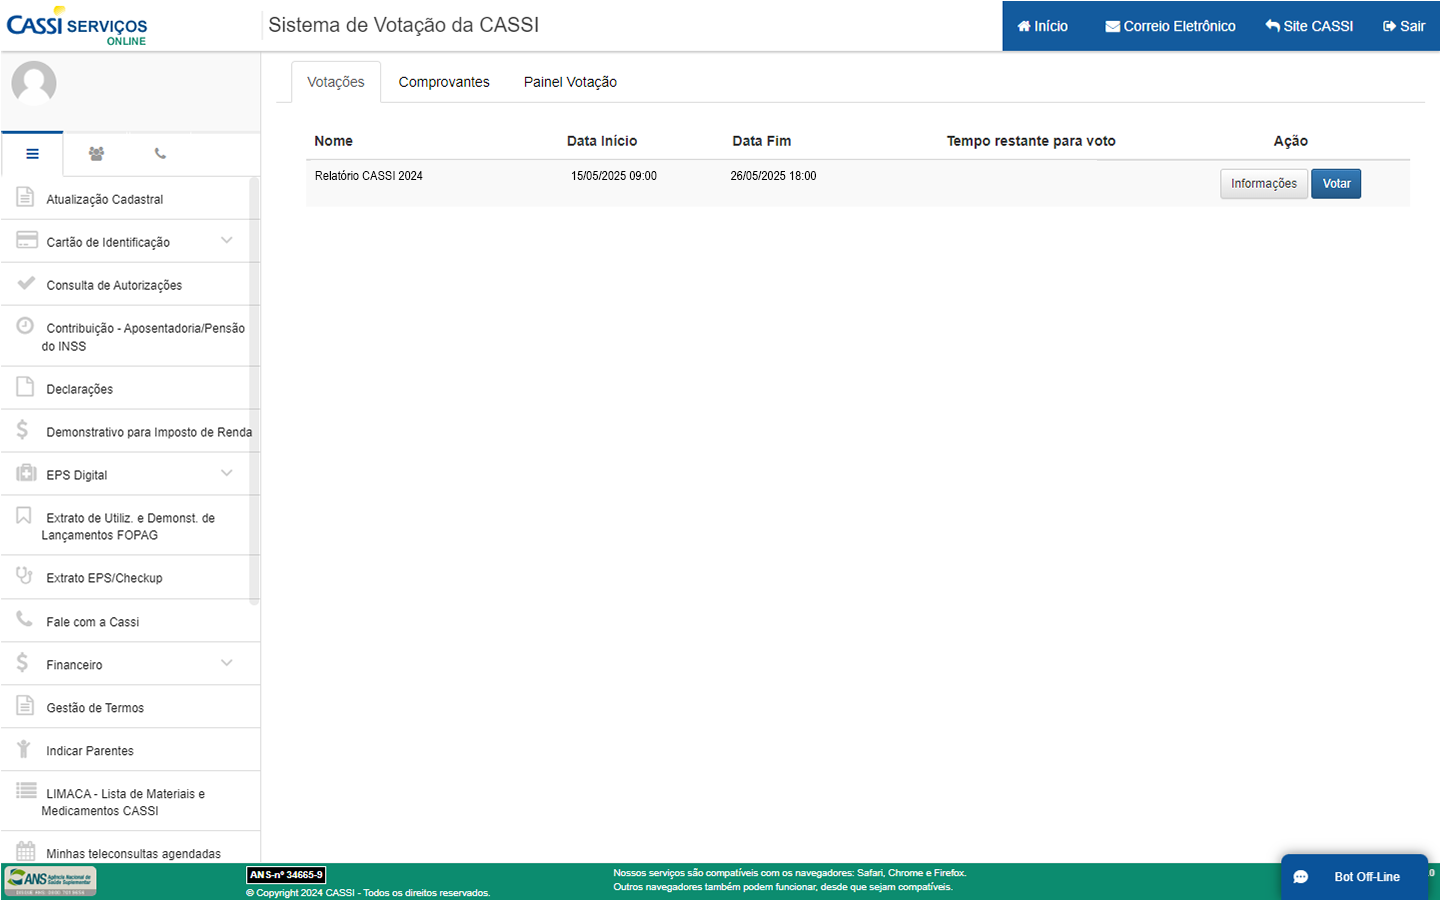The width and height of the screenshot is (1440, 900).
Task: Click the Fale com a Cassi phone icon
Action: click(x=24, y=619)
